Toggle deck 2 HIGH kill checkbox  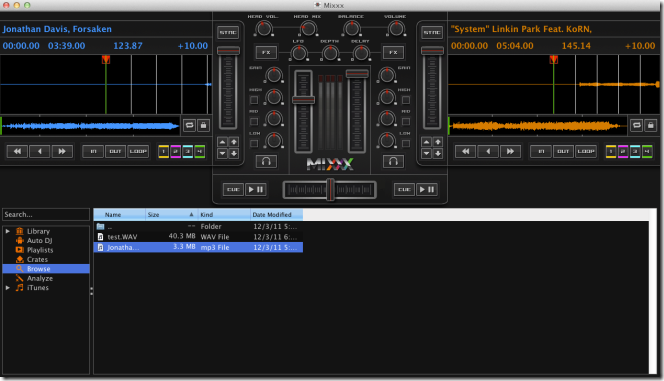pyautogui.click(x=406, y=100)
